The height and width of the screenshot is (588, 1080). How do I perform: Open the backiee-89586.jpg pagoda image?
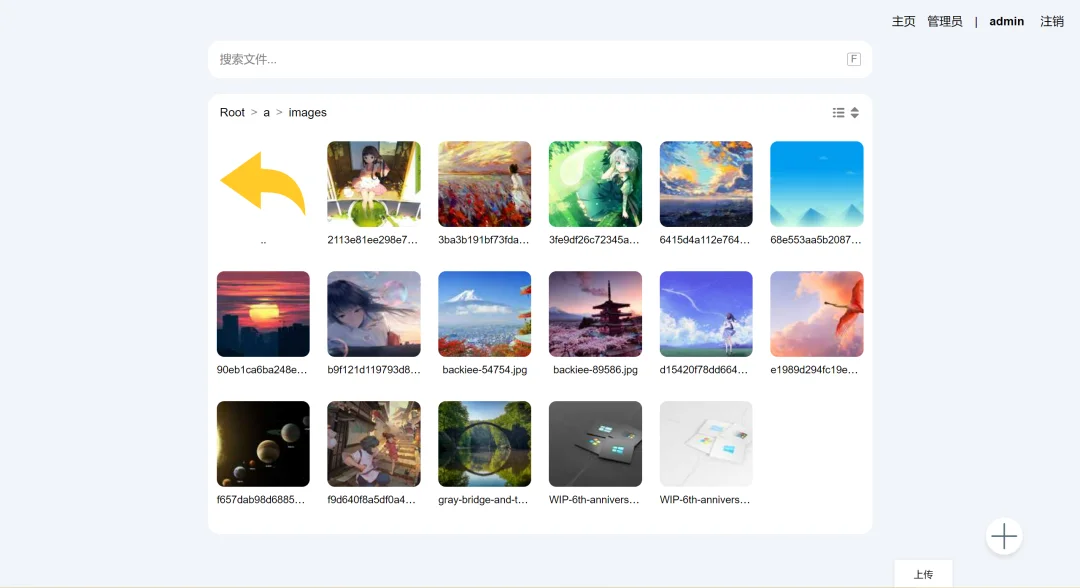coord(595,314)
